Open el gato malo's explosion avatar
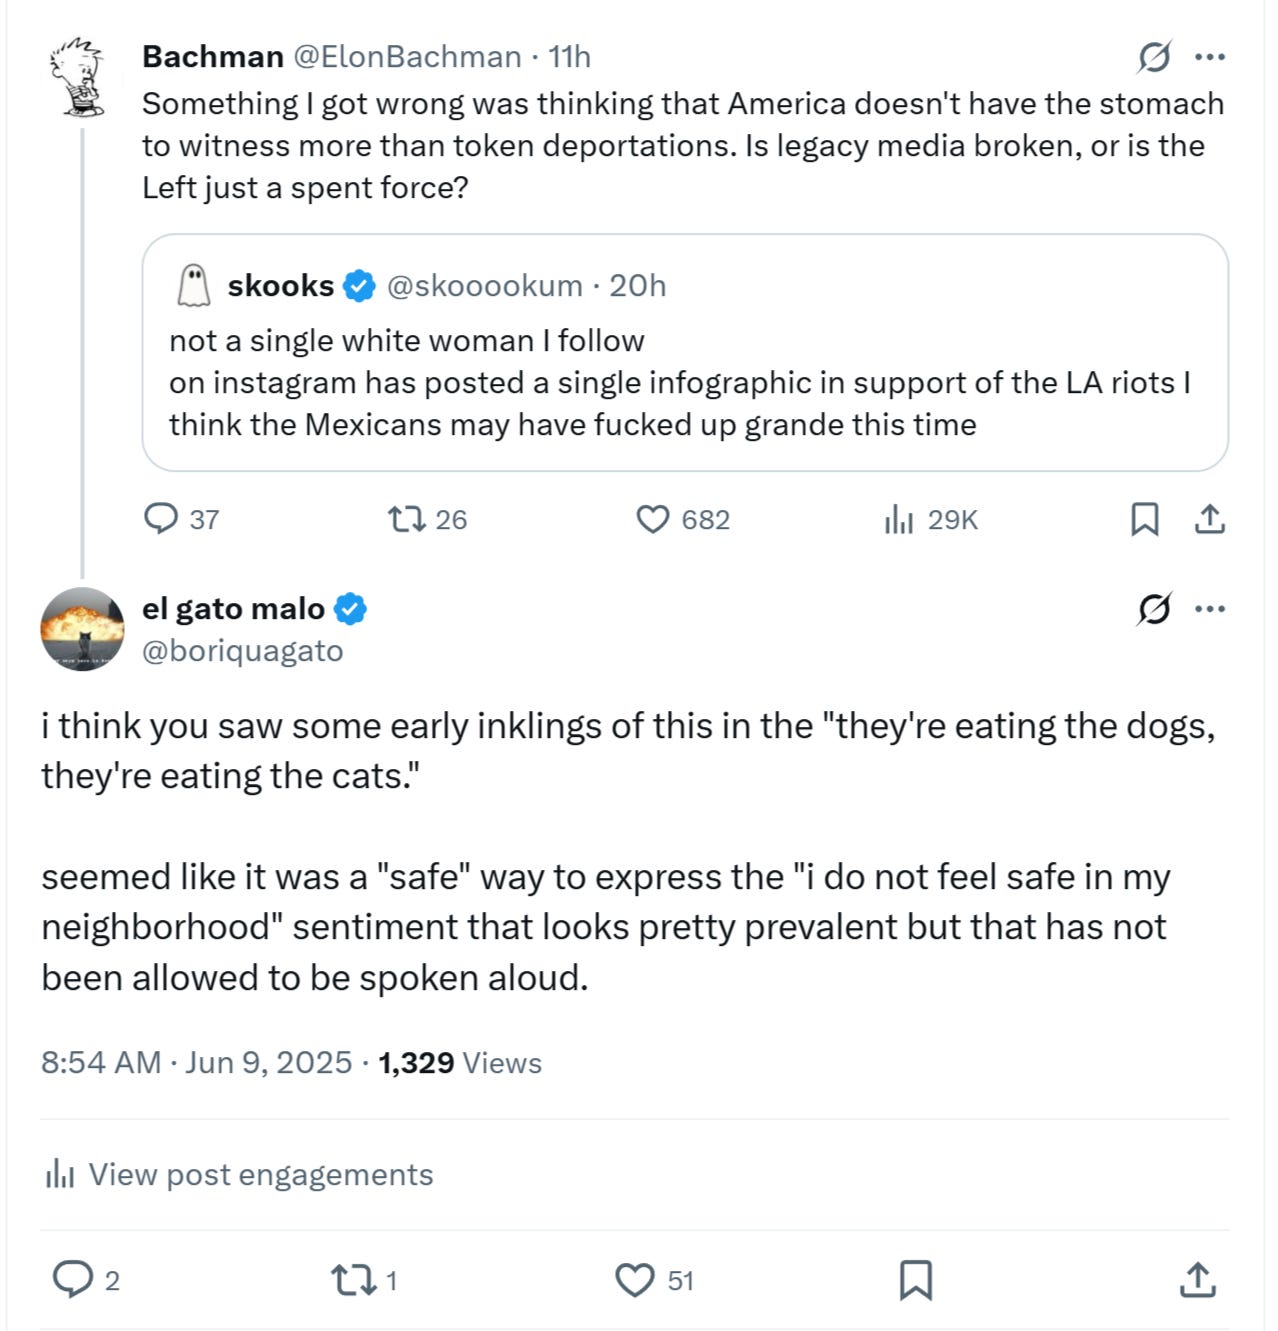This screenshot has height=1331, width=1278. 82,629
